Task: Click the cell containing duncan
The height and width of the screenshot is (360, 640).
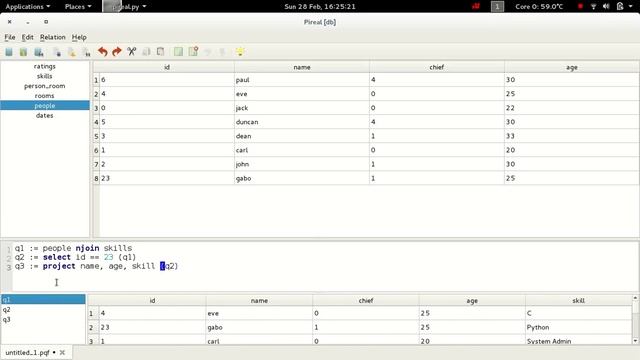Action: [302, 122]
